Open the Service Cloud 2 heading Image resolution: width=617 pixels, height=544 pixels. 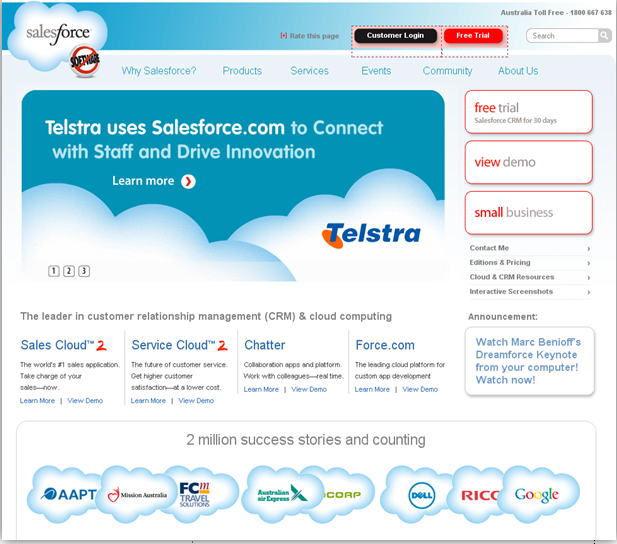[x=179, y=345]
